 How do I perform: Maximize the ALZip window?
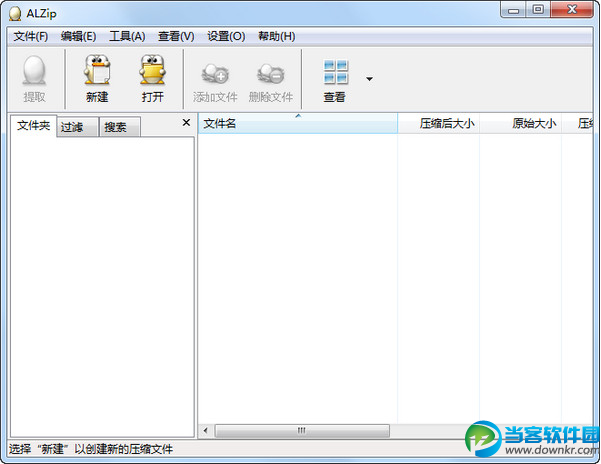pyautogui.click(x=538, y=10)
